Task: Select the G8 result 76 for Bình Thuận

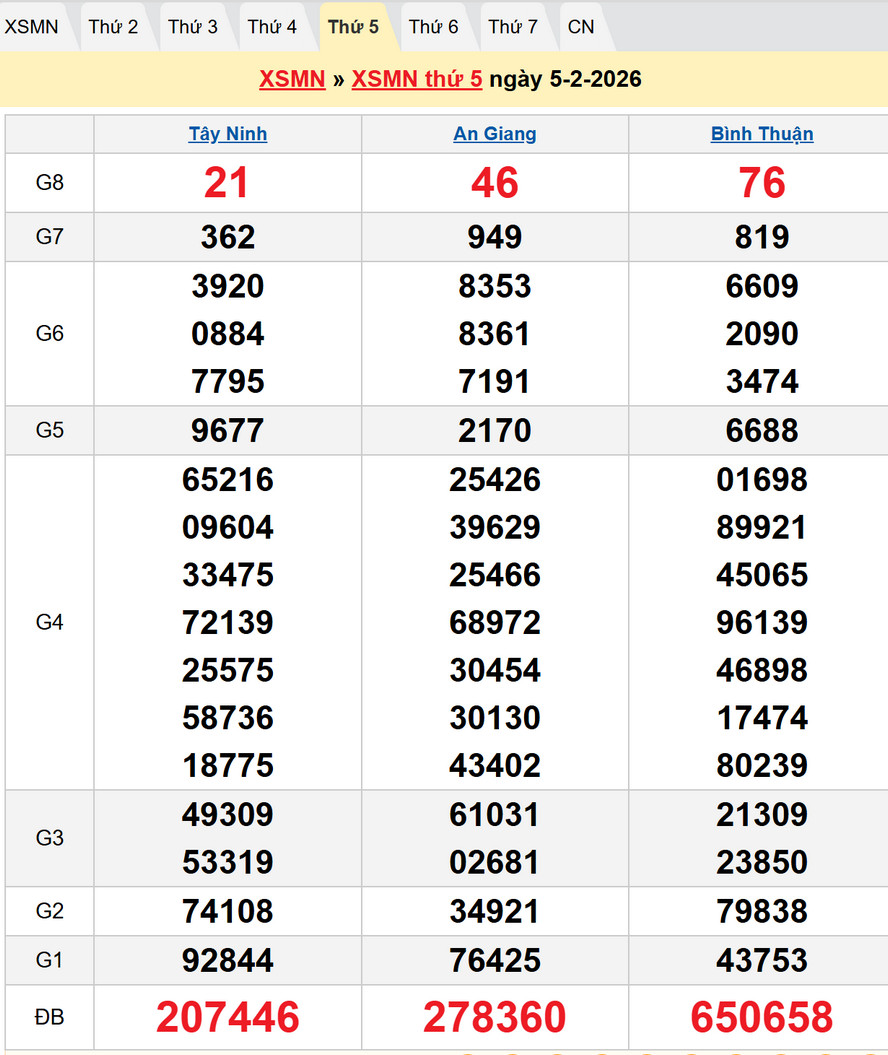Action: point(762,183)
